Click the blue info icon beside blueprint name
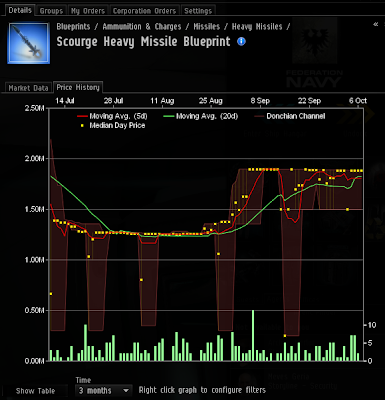Viewport: 385px width, 400px height. point(241,42)
